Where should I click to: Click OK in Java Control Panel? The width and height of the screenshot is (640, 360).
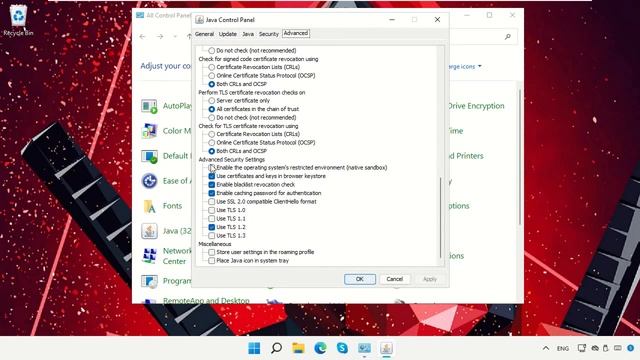[360, 279]
